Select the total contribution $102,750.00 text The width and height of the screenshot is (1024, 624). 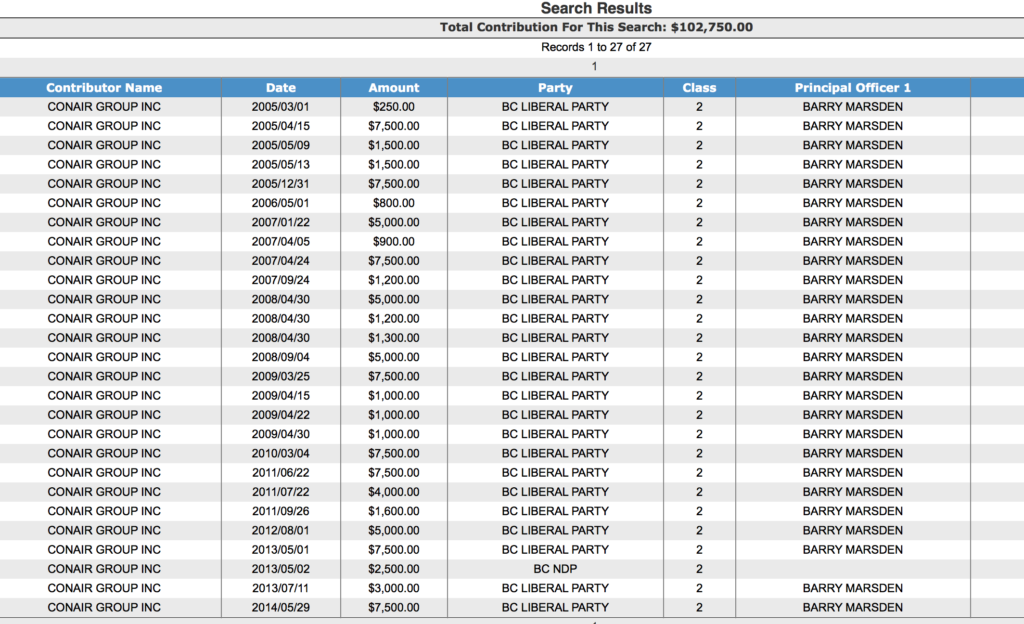coord(712,27)
